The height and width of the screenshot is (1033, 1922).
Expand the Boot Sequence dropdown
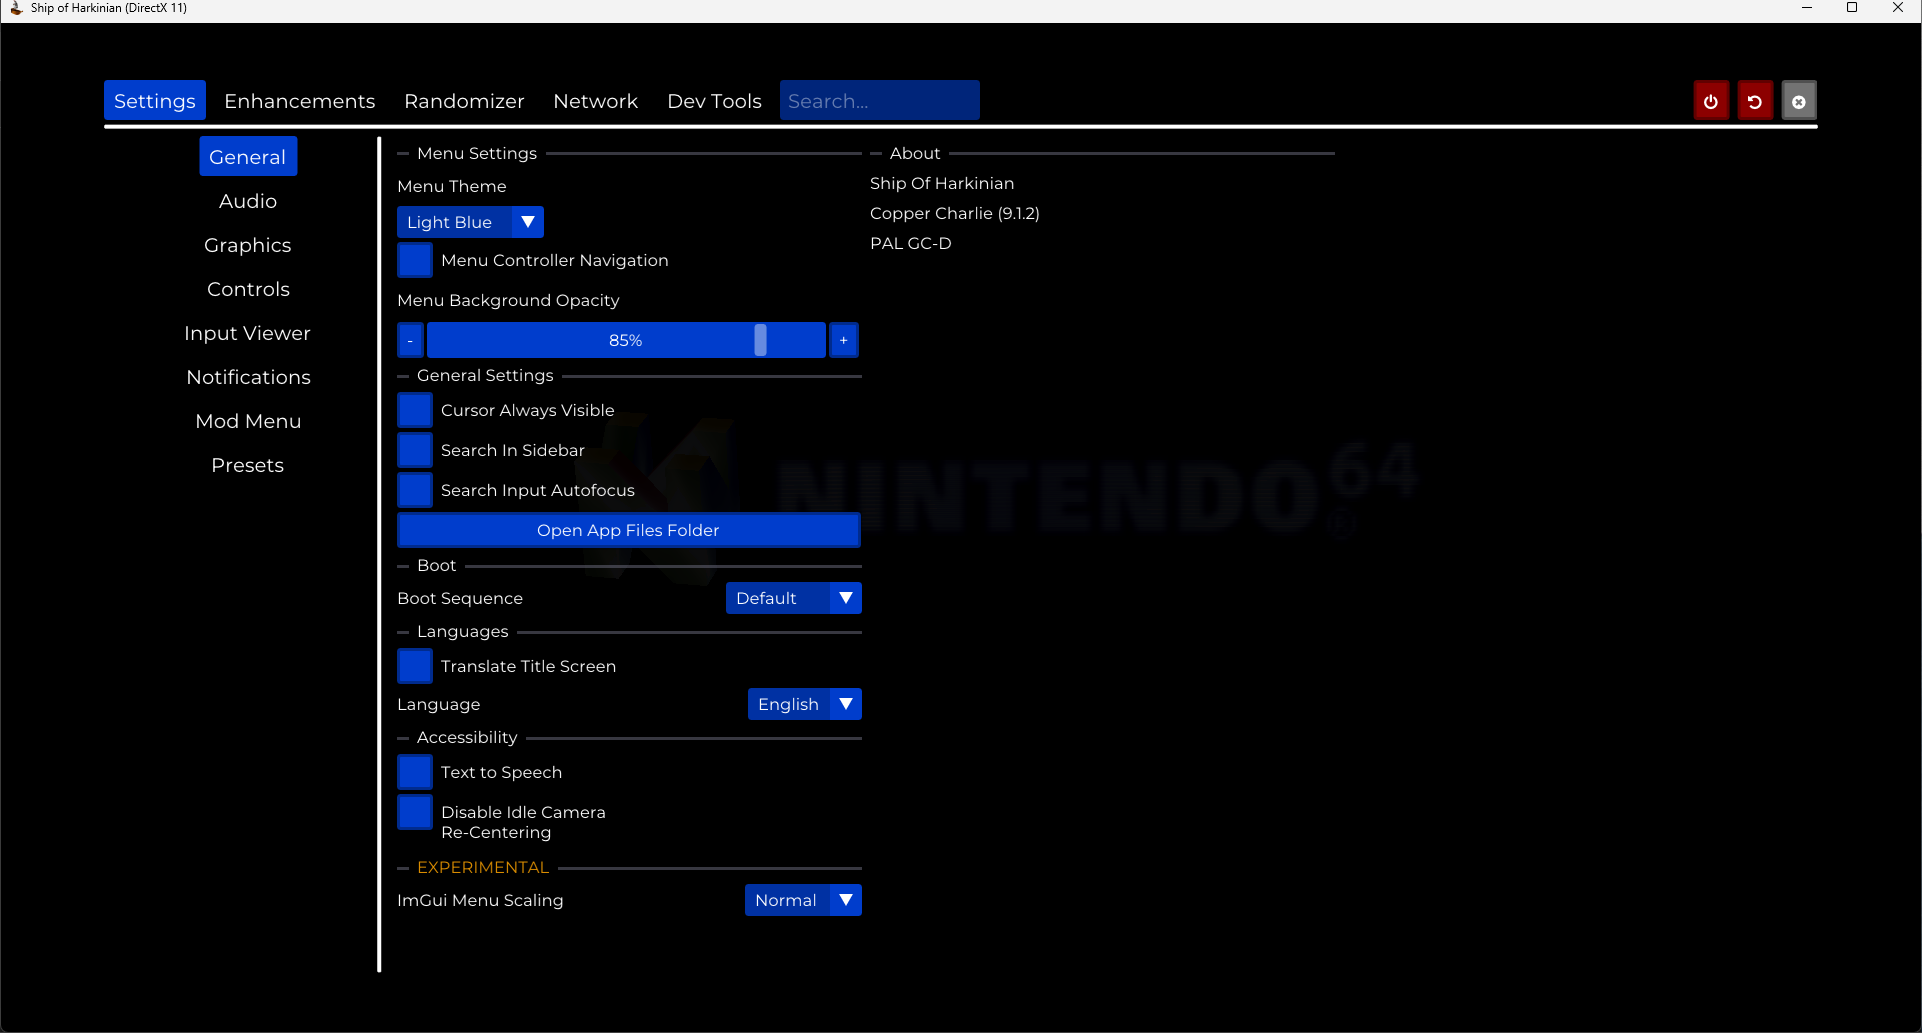click(x=793, y=598)
